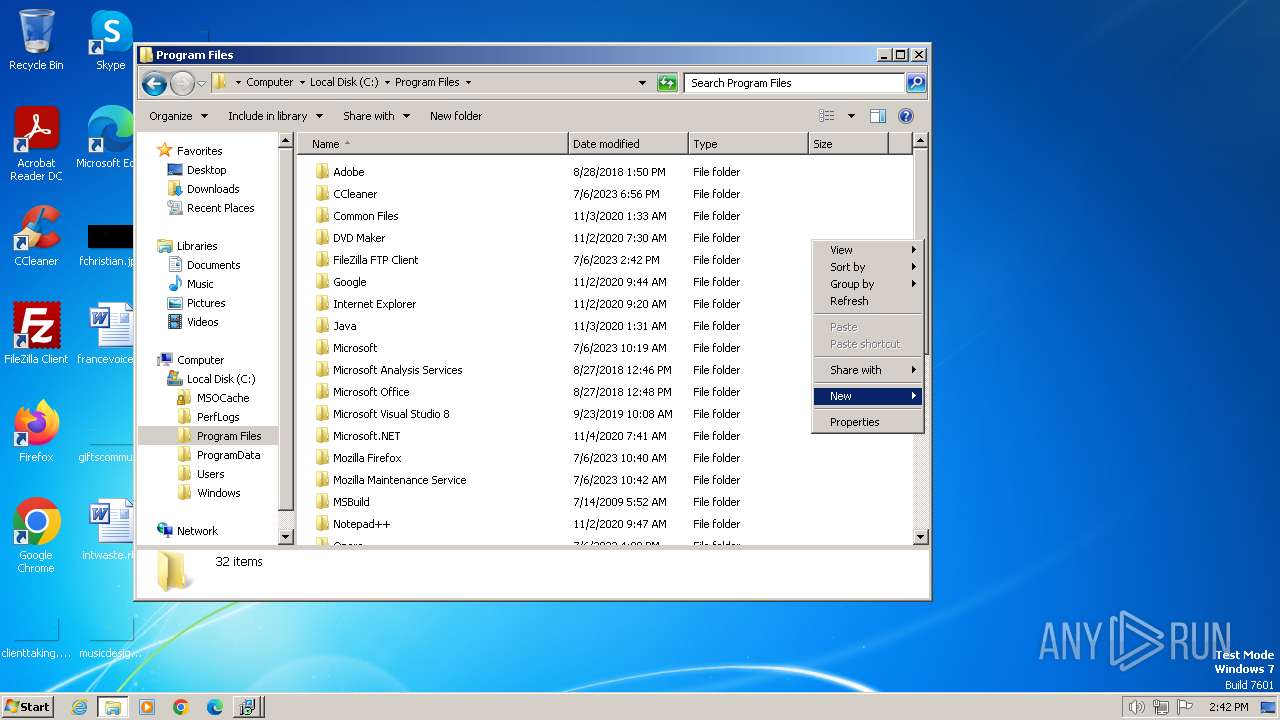Viewport: 1280px width, 720px height.
Task: Select the Common Files folder
Action: pos(365,216)
